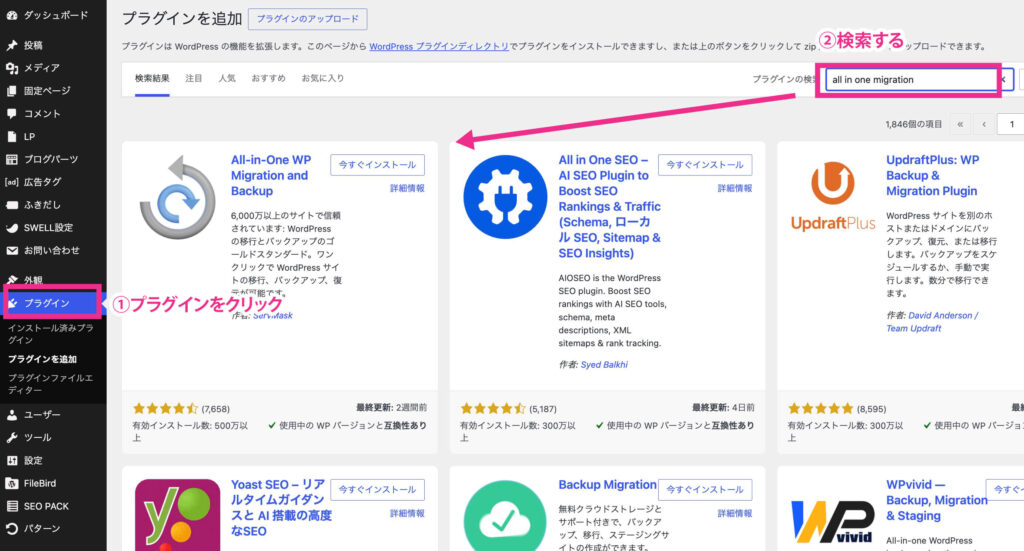Click the ツール wrench icon
The image size is (1024, 551).
12,437
